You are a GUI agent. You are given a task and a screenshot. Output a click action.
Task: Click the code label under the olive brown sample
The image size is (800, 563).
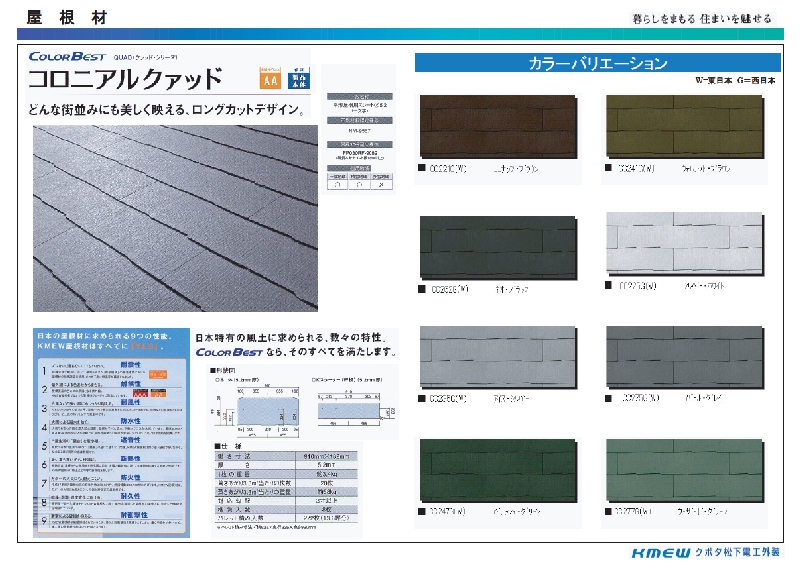click(x=637, y=168)
